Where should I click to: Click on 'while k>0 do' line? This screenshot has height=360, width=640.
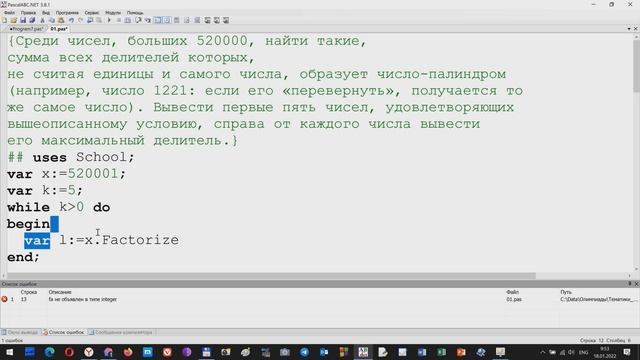click(58, 207)
